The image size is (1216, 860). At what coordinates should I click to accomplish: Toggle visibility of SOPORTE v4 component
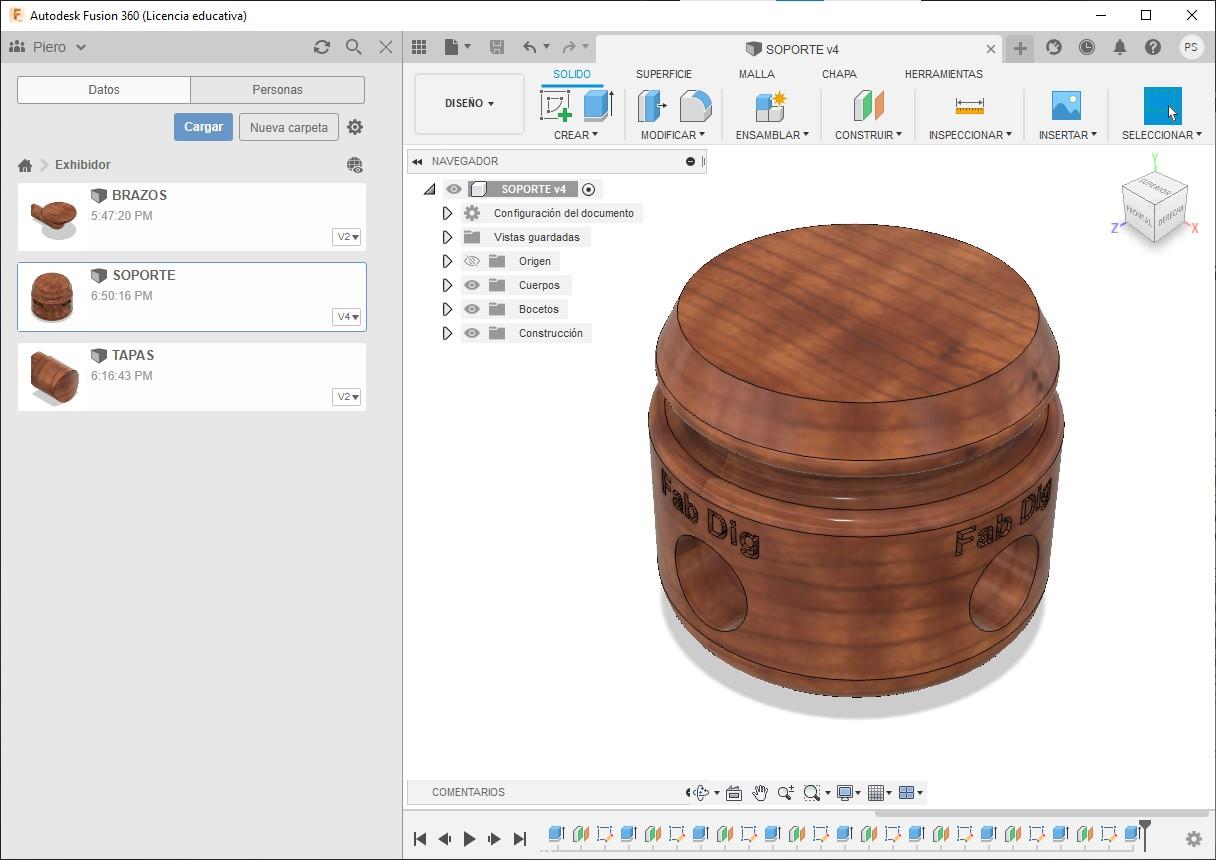click(454, 189)
